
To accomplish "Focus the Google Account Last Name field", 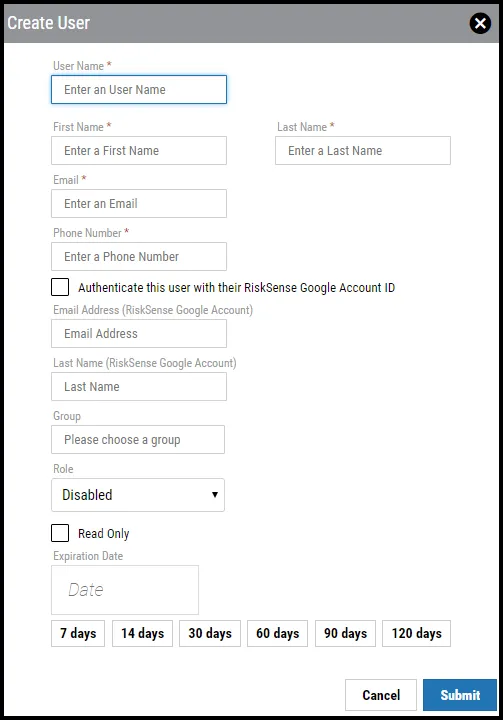I will (139, 387).
